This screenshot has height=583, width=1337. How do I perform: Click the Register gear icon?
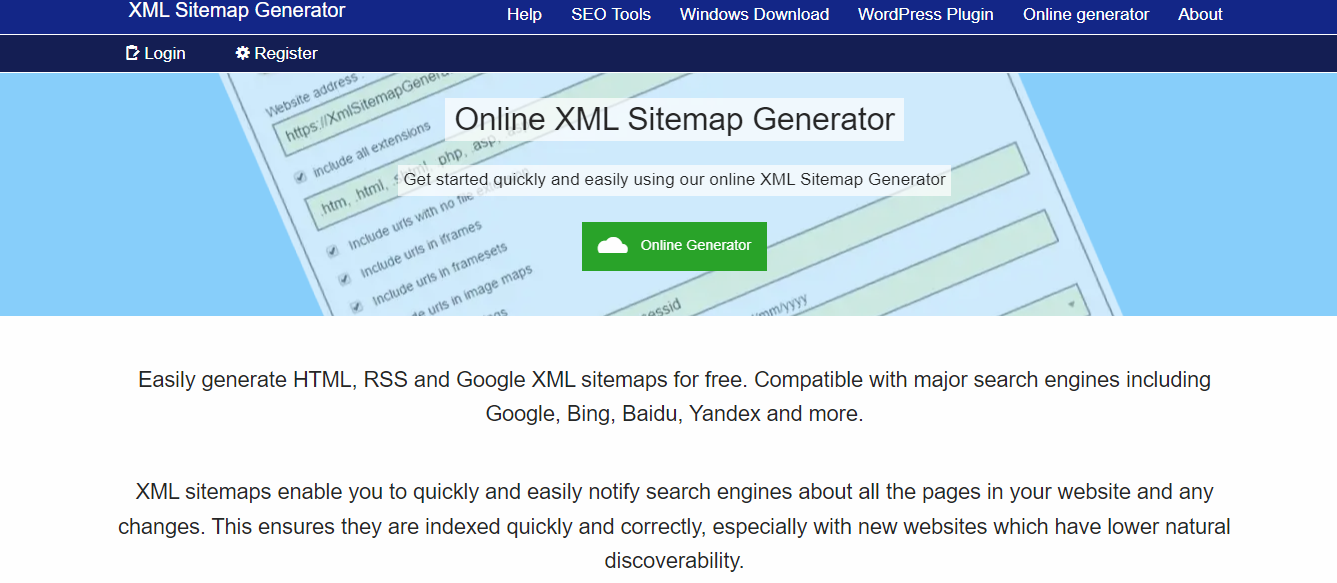pos(242,53)
